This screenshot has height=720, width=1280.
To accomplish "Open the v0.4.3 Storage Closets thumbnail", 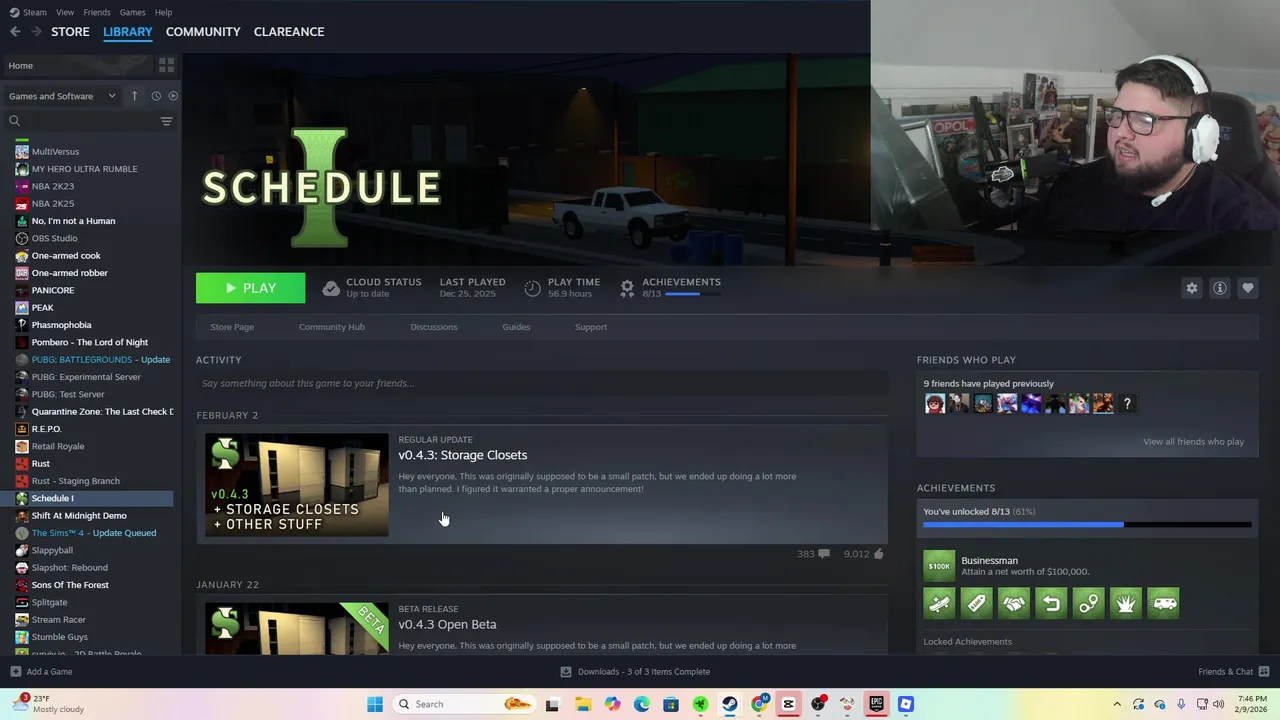I will pos(297,485).
